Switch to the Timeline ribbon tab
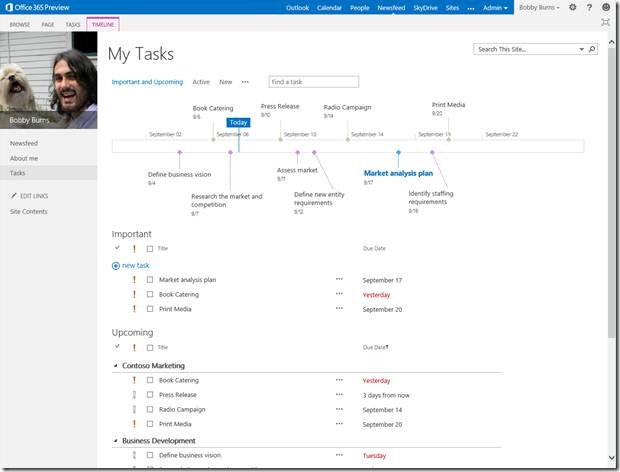The image size is (620, 472). (103, 23)
